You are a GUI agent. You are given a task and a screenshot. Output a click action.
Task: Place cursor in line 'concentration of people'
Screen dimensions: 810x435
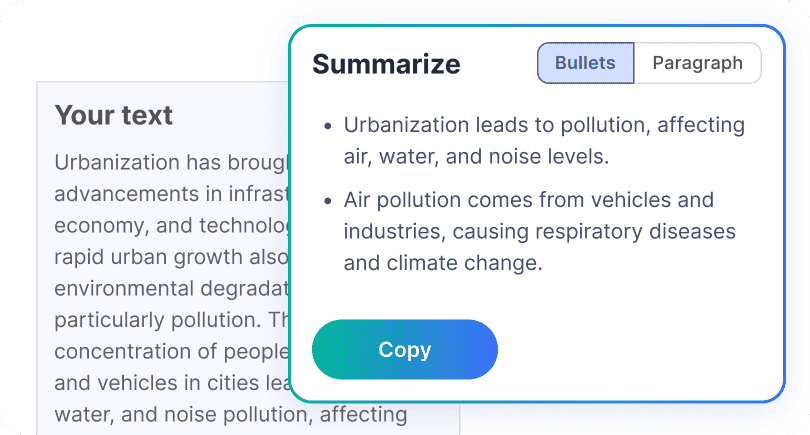coord(172,352)
